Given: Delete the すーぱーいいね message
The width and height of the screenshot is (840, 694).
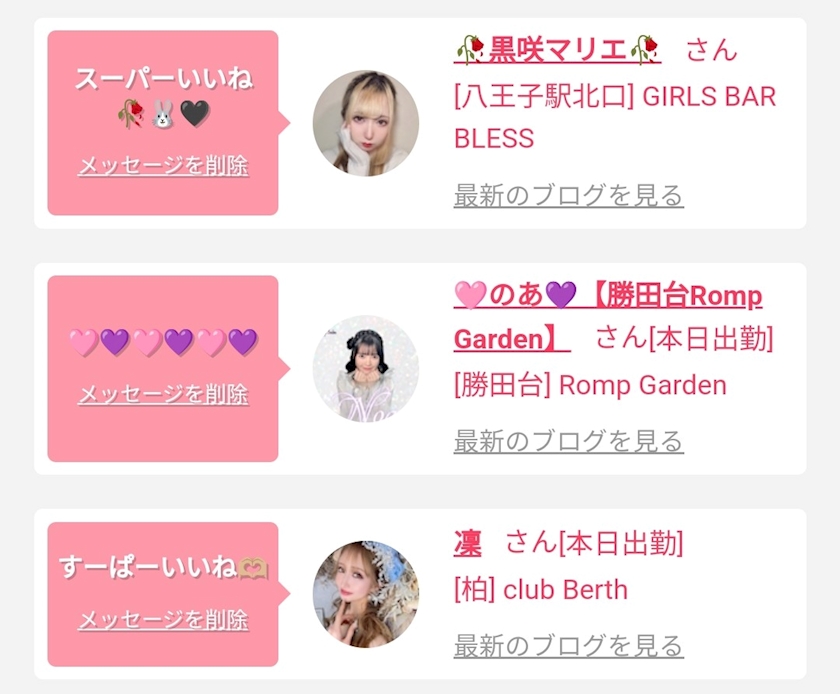Looking at the screenshot, I should (163, 620).
